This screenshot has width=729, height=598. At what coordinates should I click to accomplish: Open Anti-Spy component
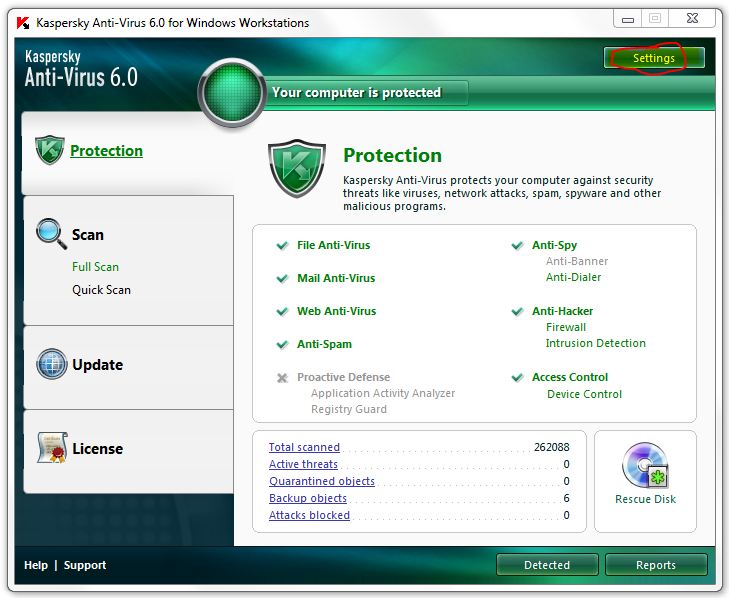coord(555,245)
